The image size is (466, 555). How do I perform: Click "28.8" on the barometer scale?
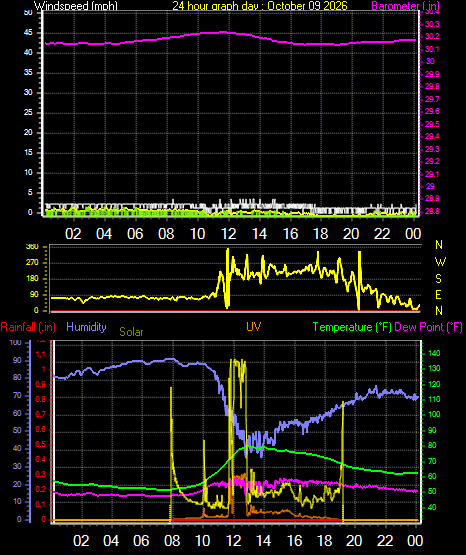(x=432, y=211)
